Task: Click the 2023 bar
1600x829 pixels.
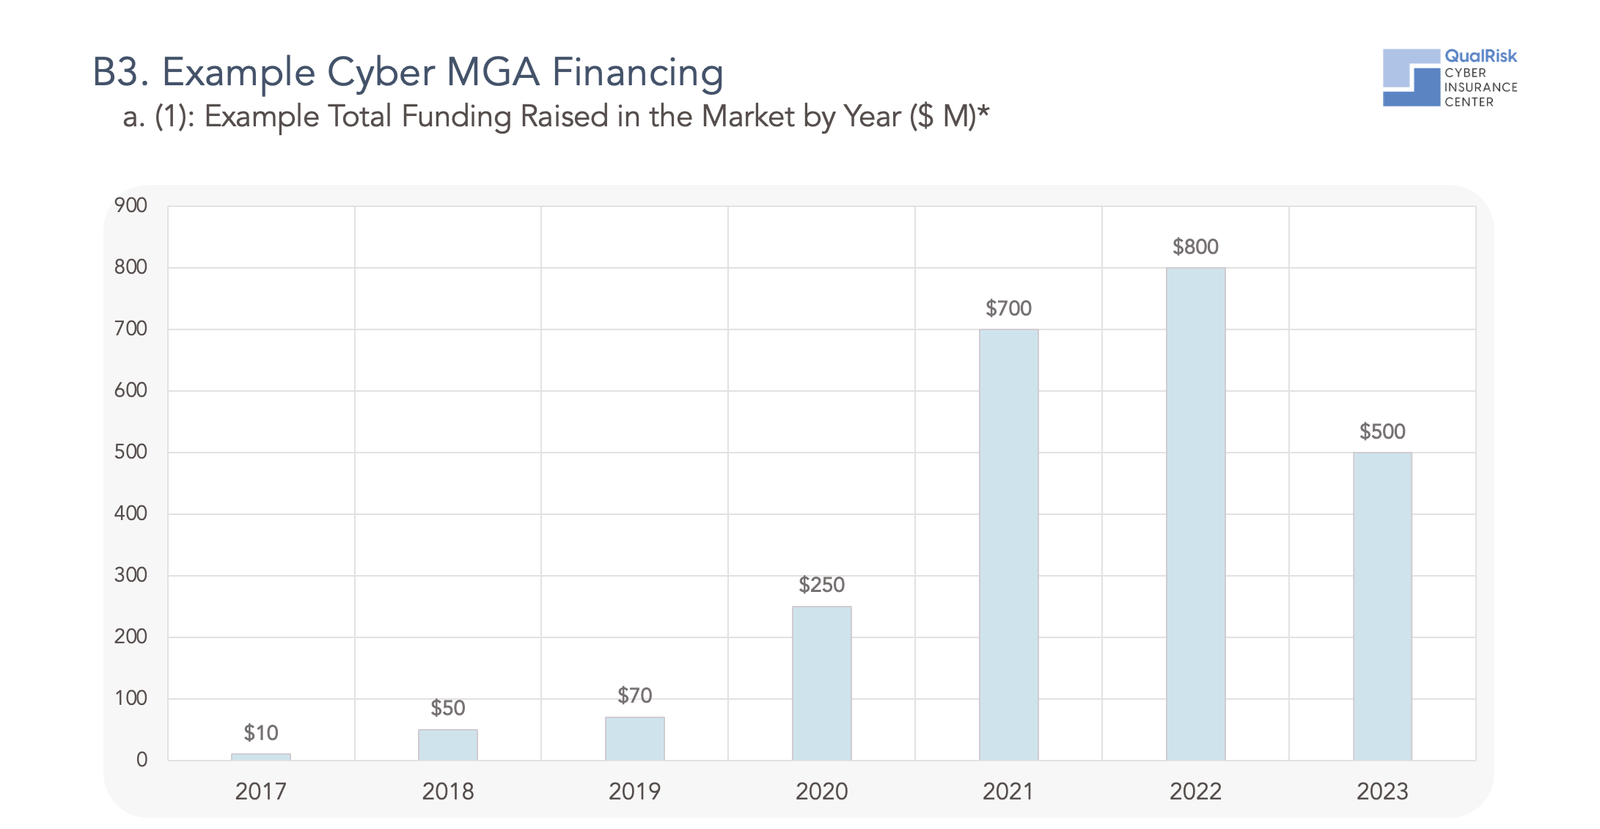Action: [x=1382, y=606]
